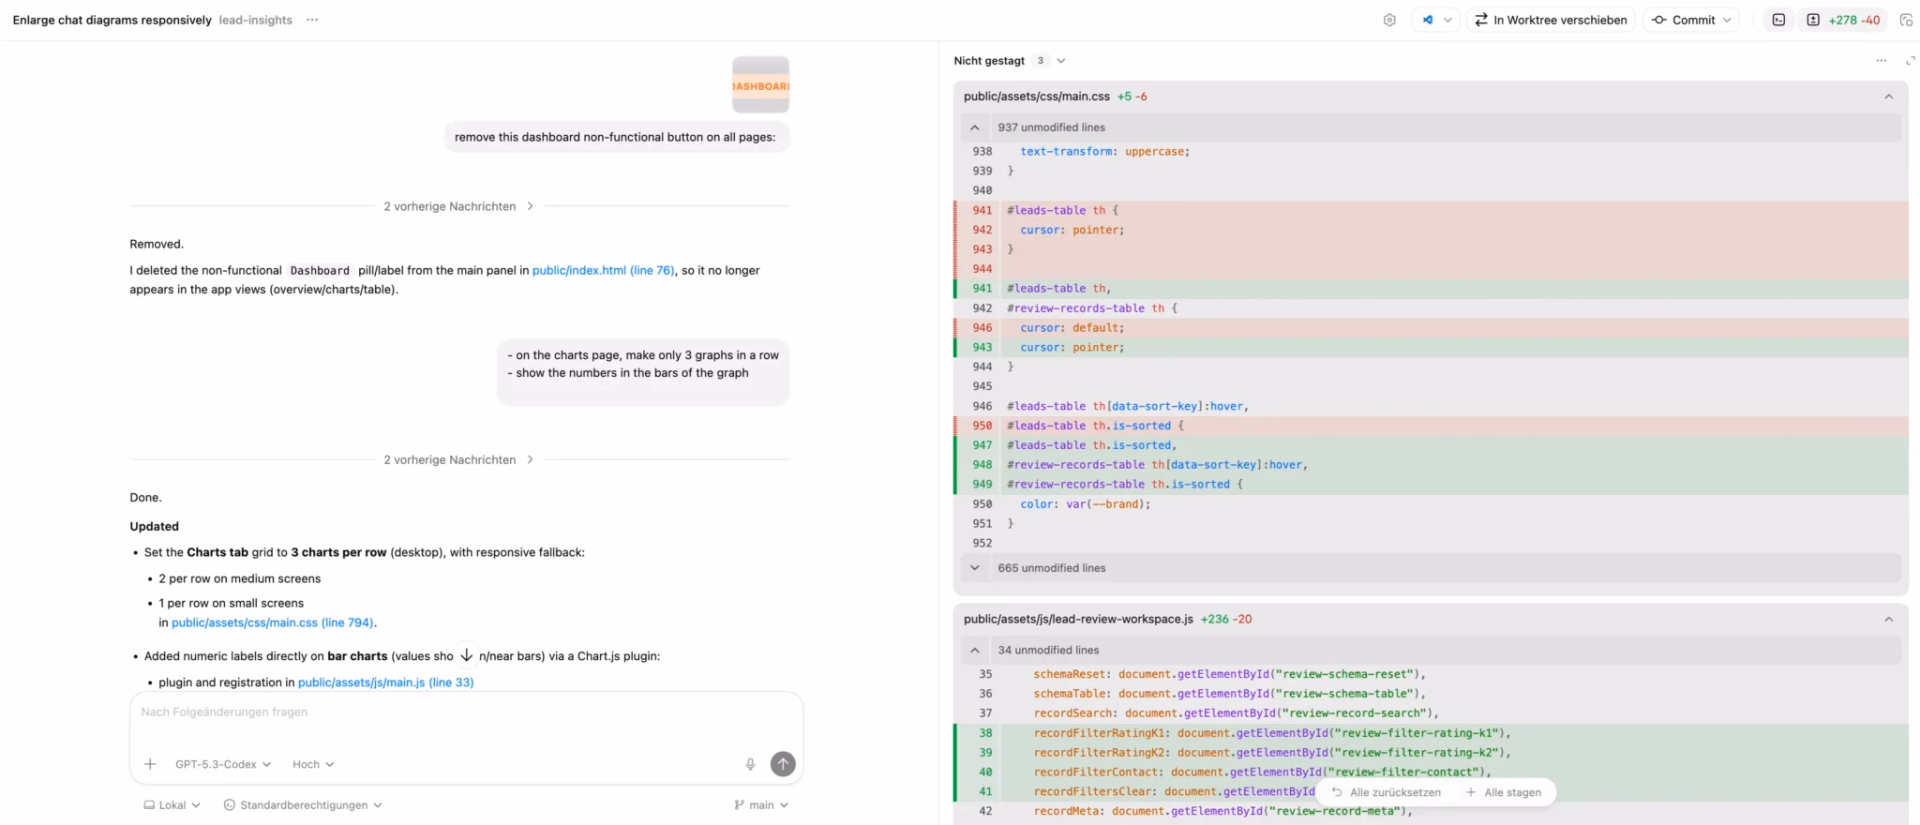Expand '2 vorherige Nachrichten' above 'Removed.'
Image resolution: width=1920 pixels, height=825 pixels.
[459, 207]
